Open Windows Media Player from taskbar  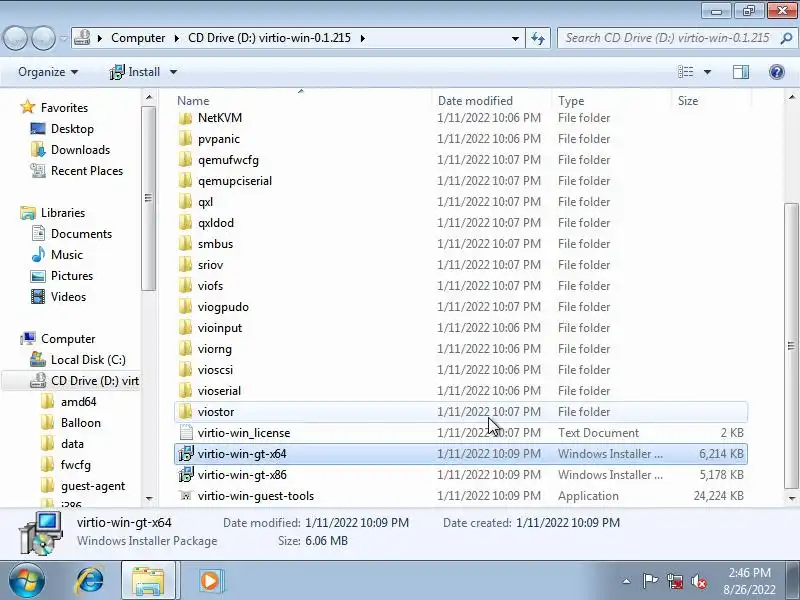tap(210, 581)
